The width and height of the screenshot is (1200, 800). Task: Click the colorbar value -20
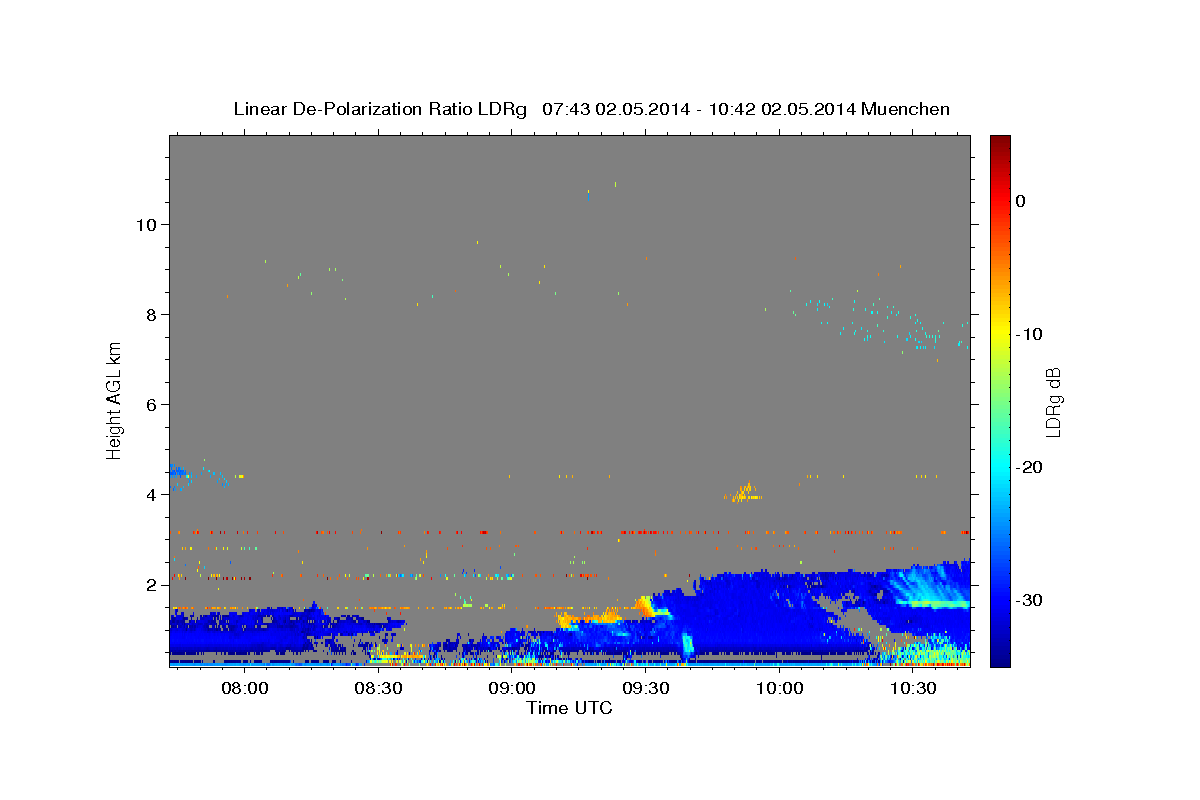tap(1030, 467)
